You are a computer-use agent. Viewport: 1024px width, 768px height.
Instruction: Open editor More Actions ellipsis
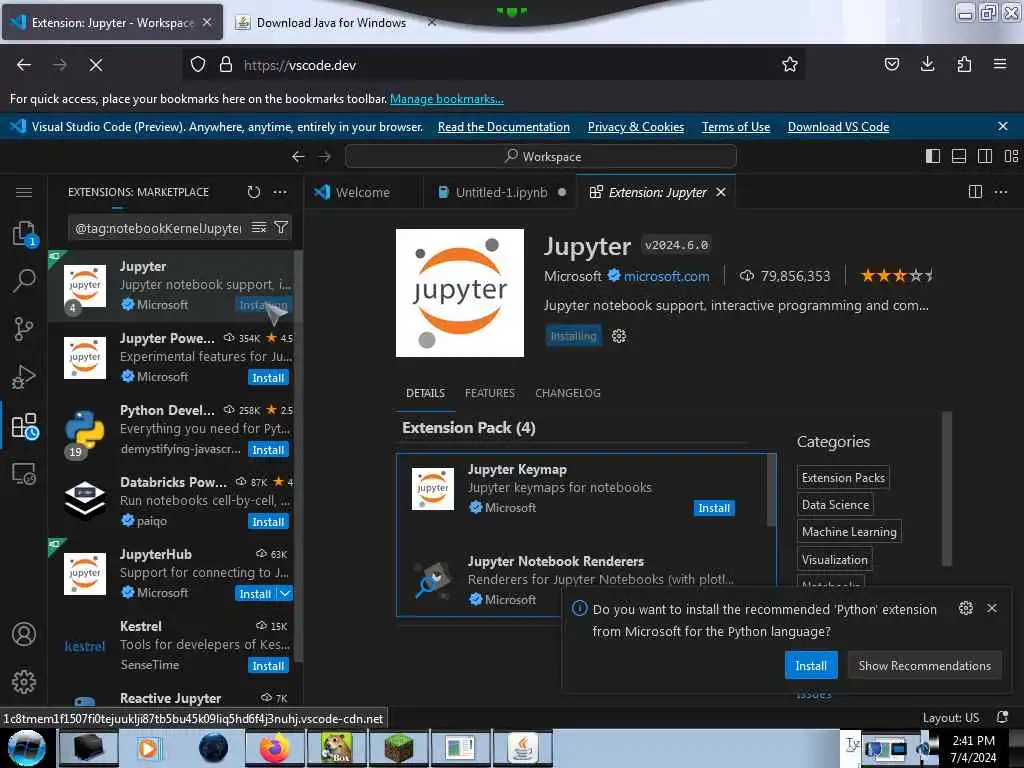pyautogui.click(x=1001, y=192)
